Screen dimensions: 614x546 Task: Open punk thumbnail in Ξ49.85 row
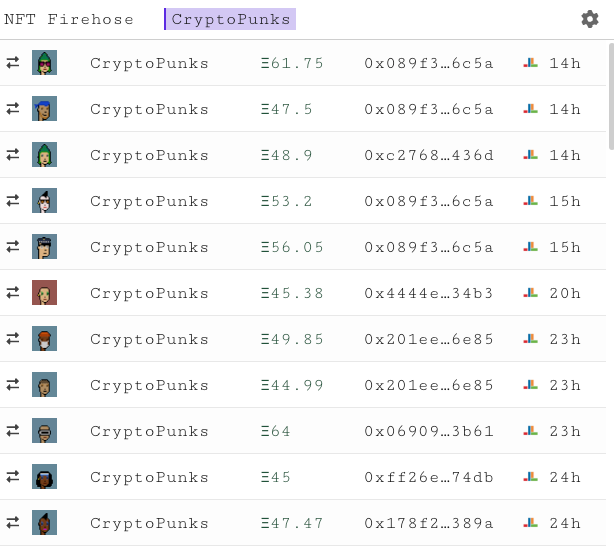pyautogui.click(x=44, y=339)
